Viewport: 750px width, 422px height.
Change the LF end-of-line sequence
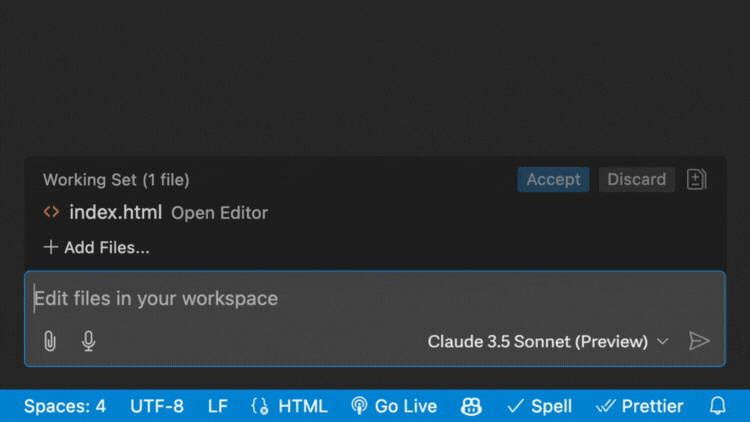(218, 406)
